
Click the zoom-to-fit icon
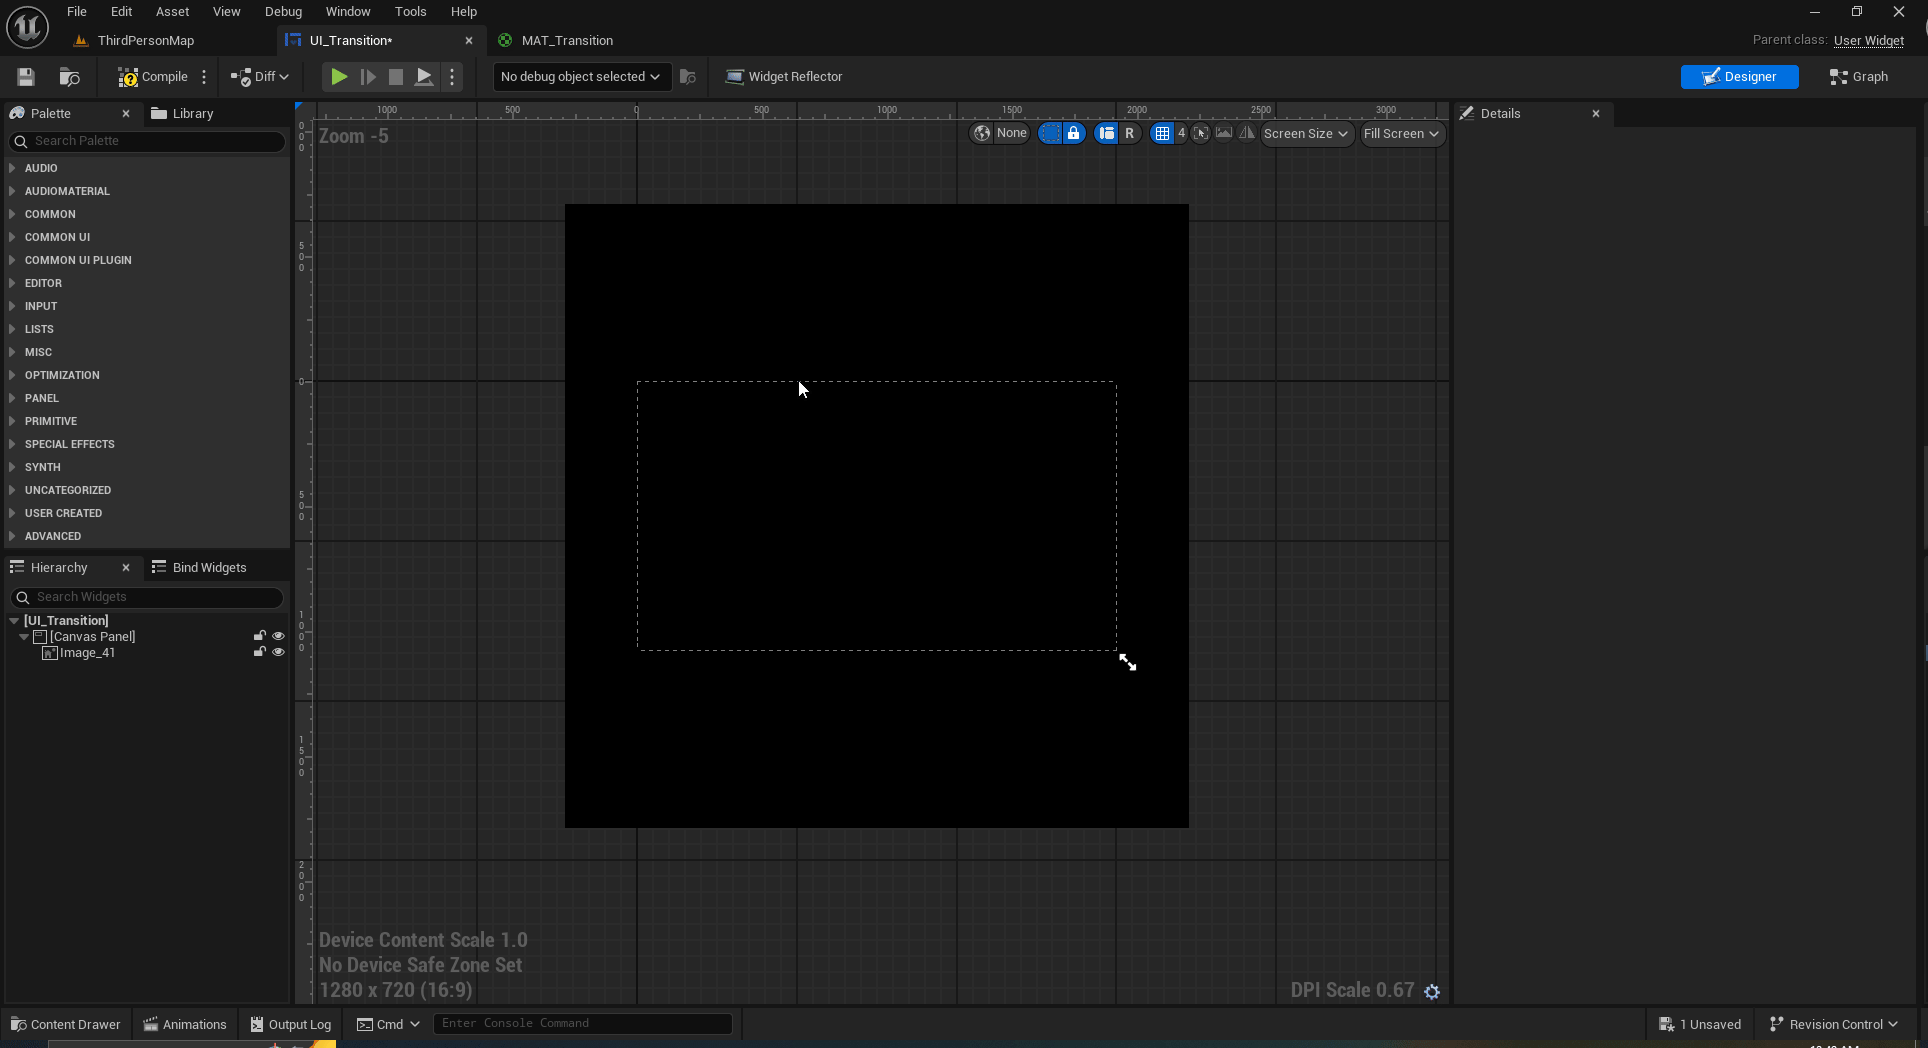(1201, 133)
